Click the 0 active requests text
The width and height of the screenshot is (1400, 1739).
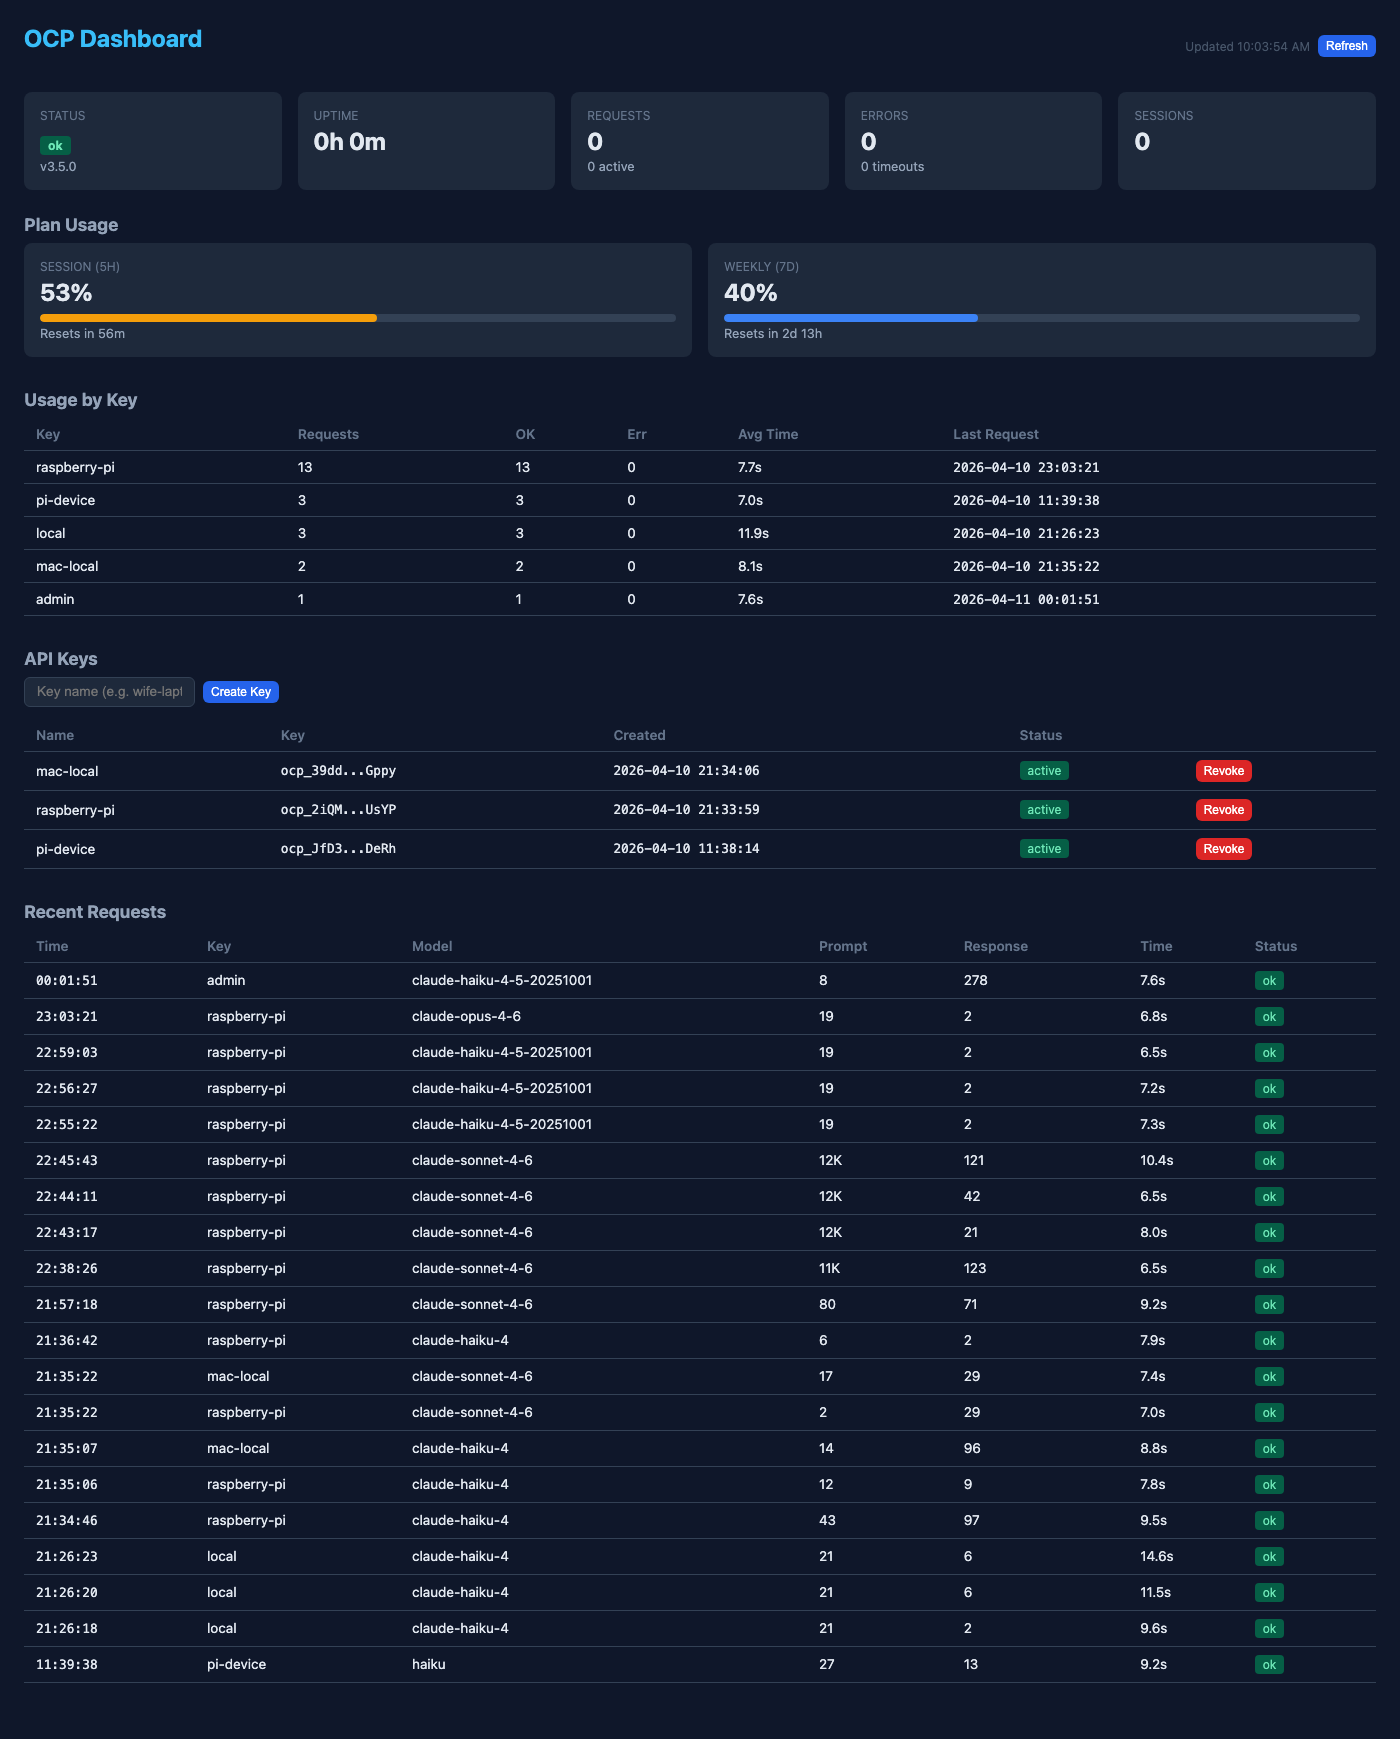pos(611,167)
